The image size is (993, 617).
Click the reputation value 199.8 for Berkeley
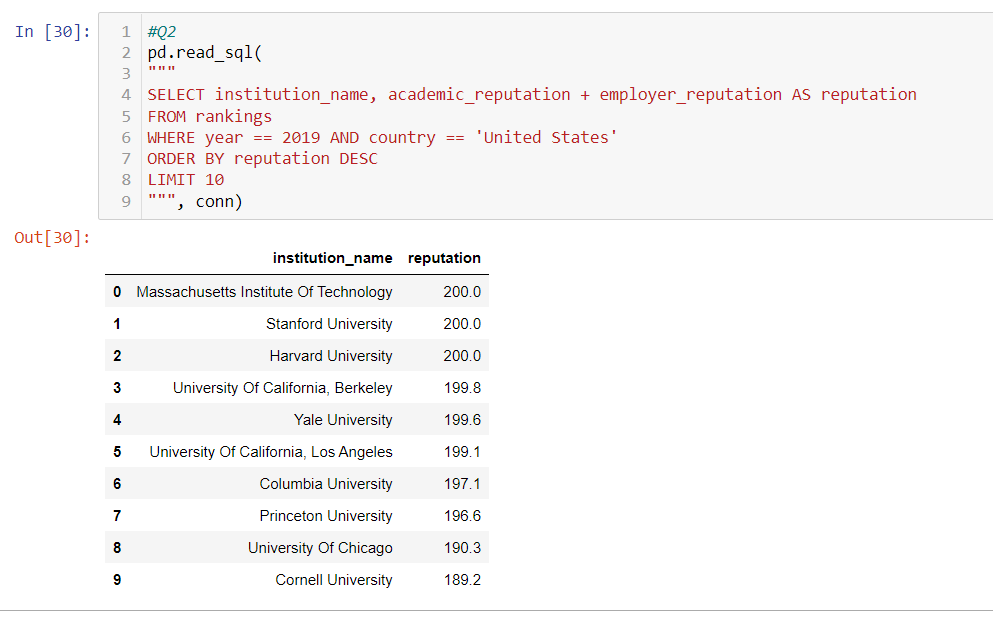pos(461,387)
